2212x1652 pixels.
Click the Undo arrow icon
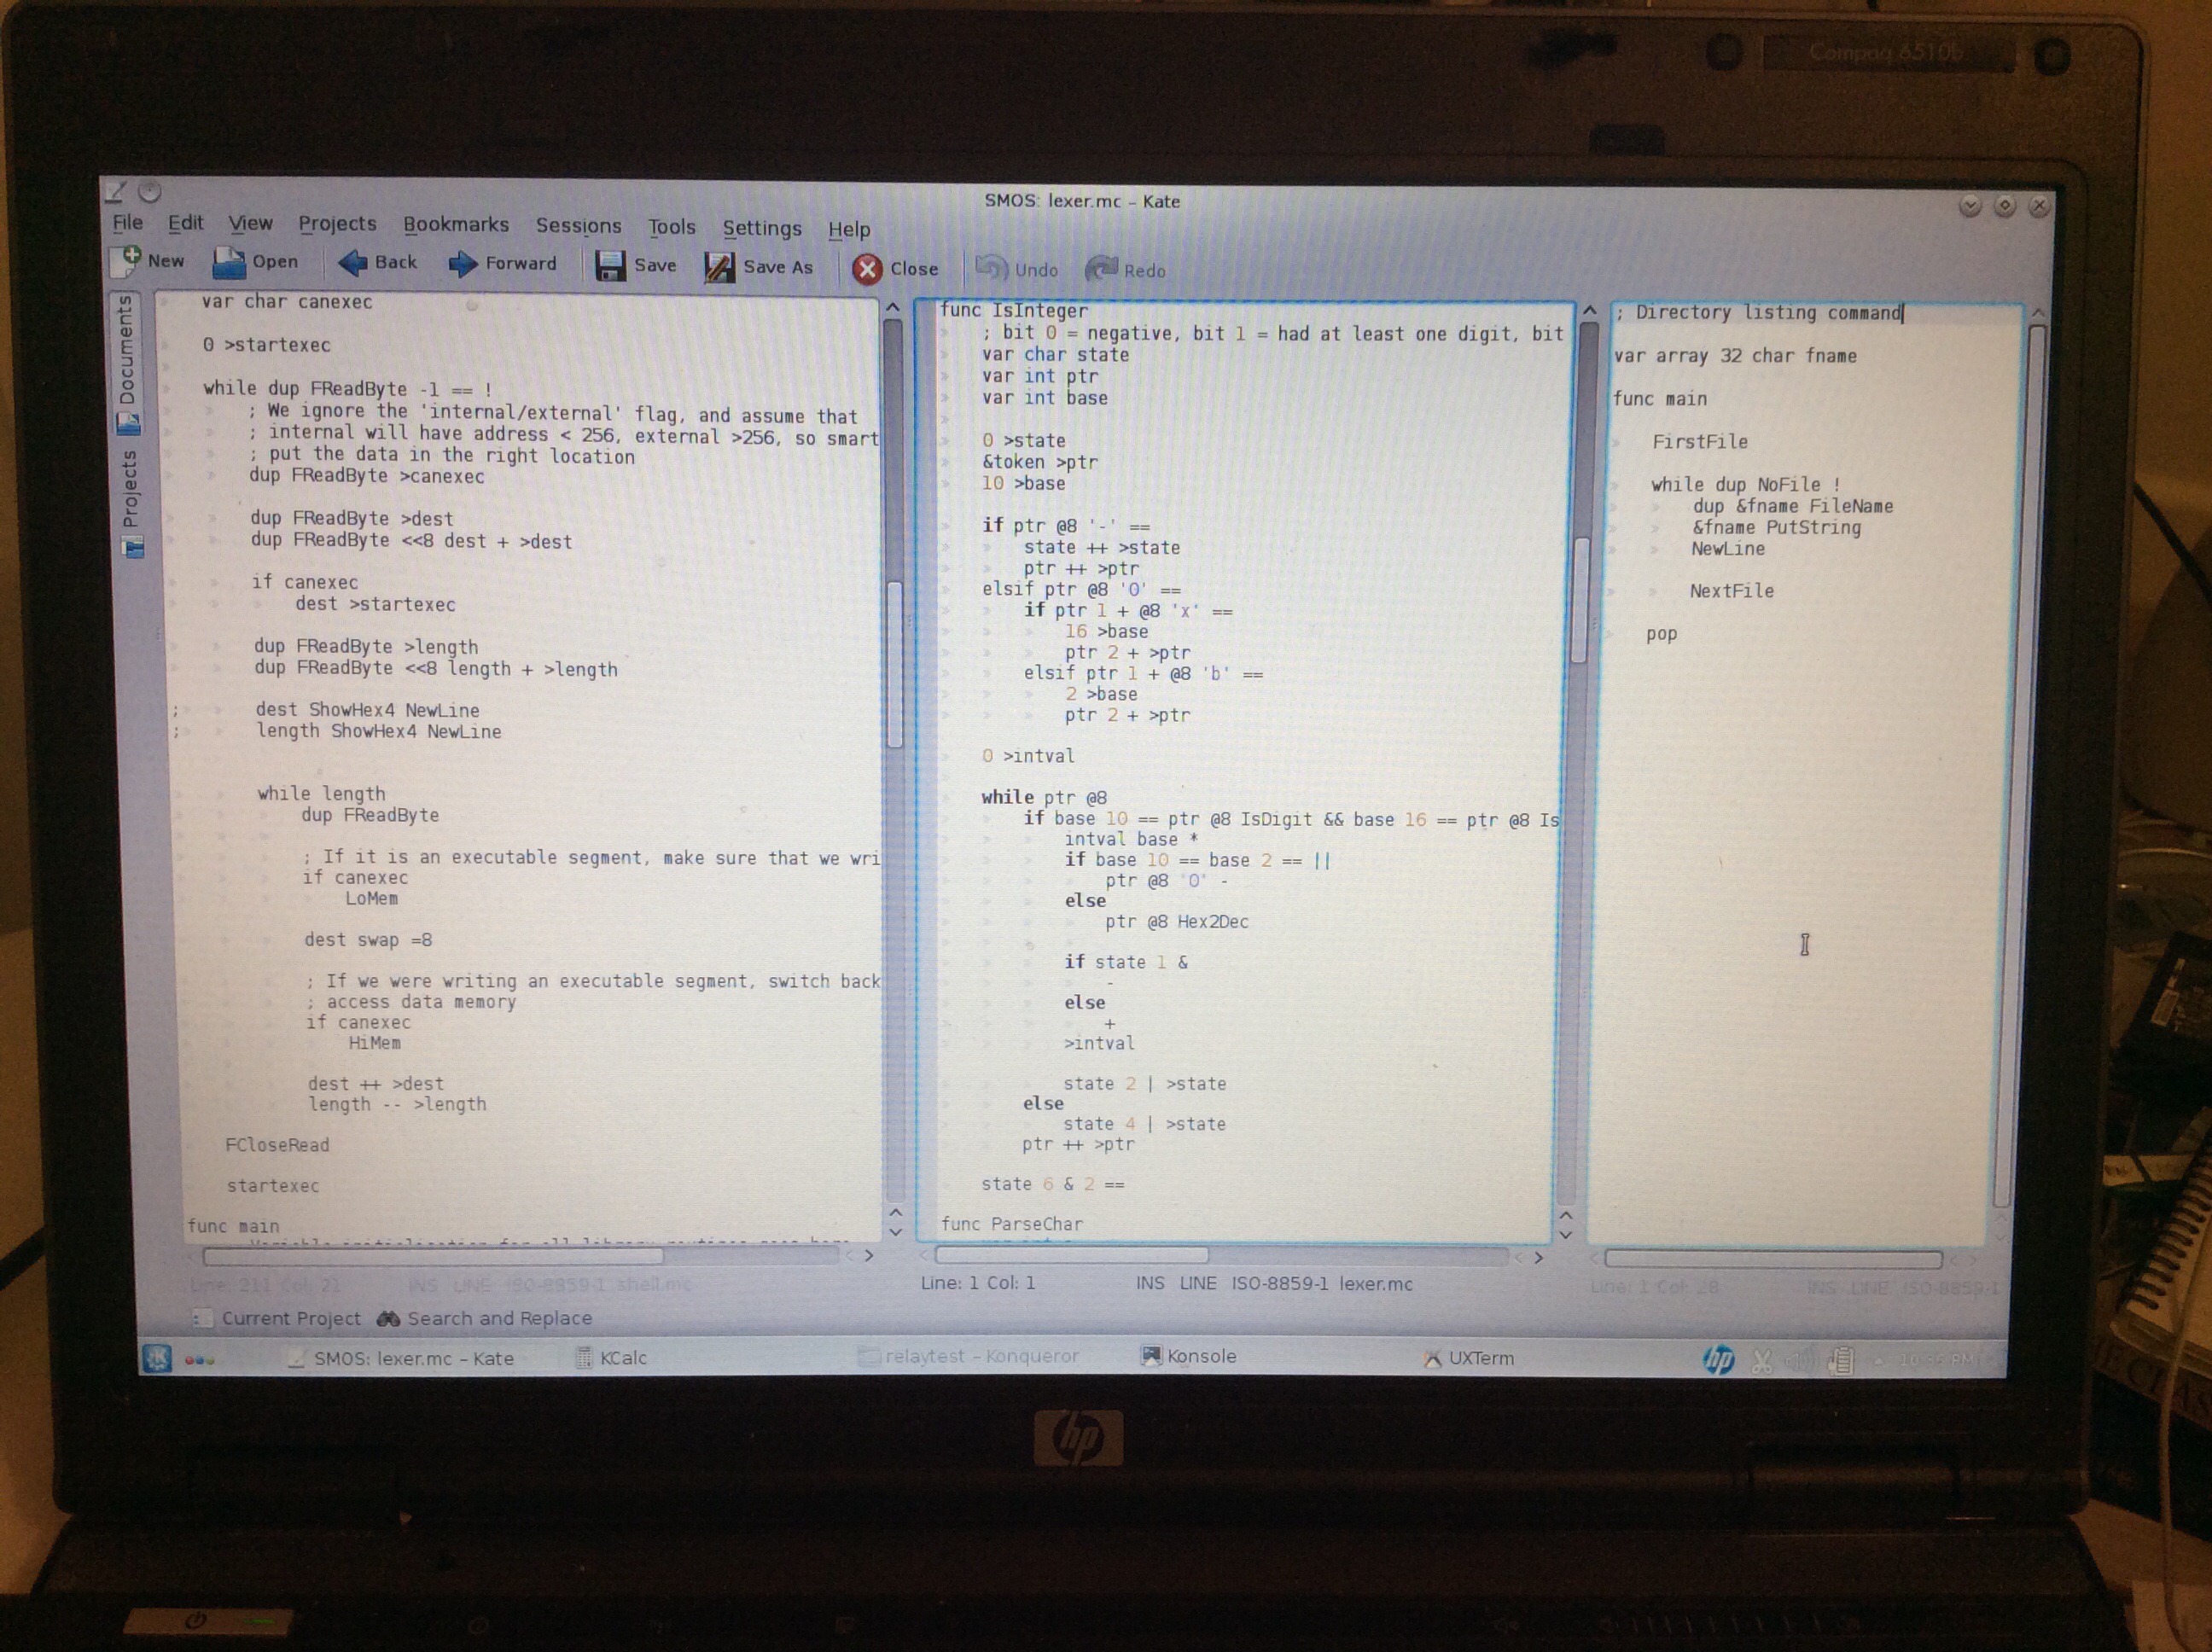tap(991, 268)
